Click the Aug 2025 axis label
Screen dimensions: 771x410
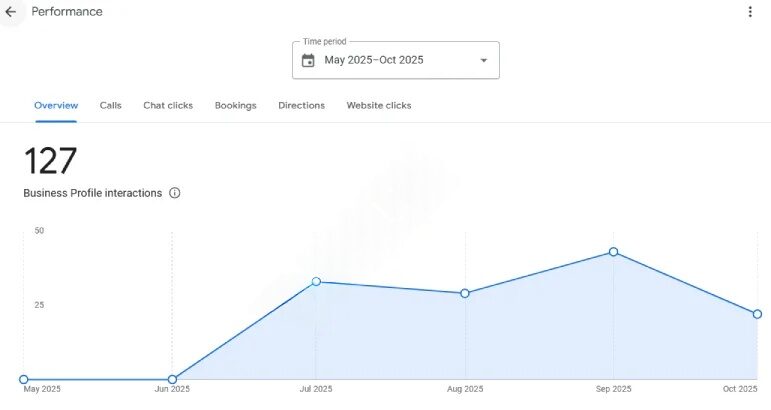(x=465, y=389)
